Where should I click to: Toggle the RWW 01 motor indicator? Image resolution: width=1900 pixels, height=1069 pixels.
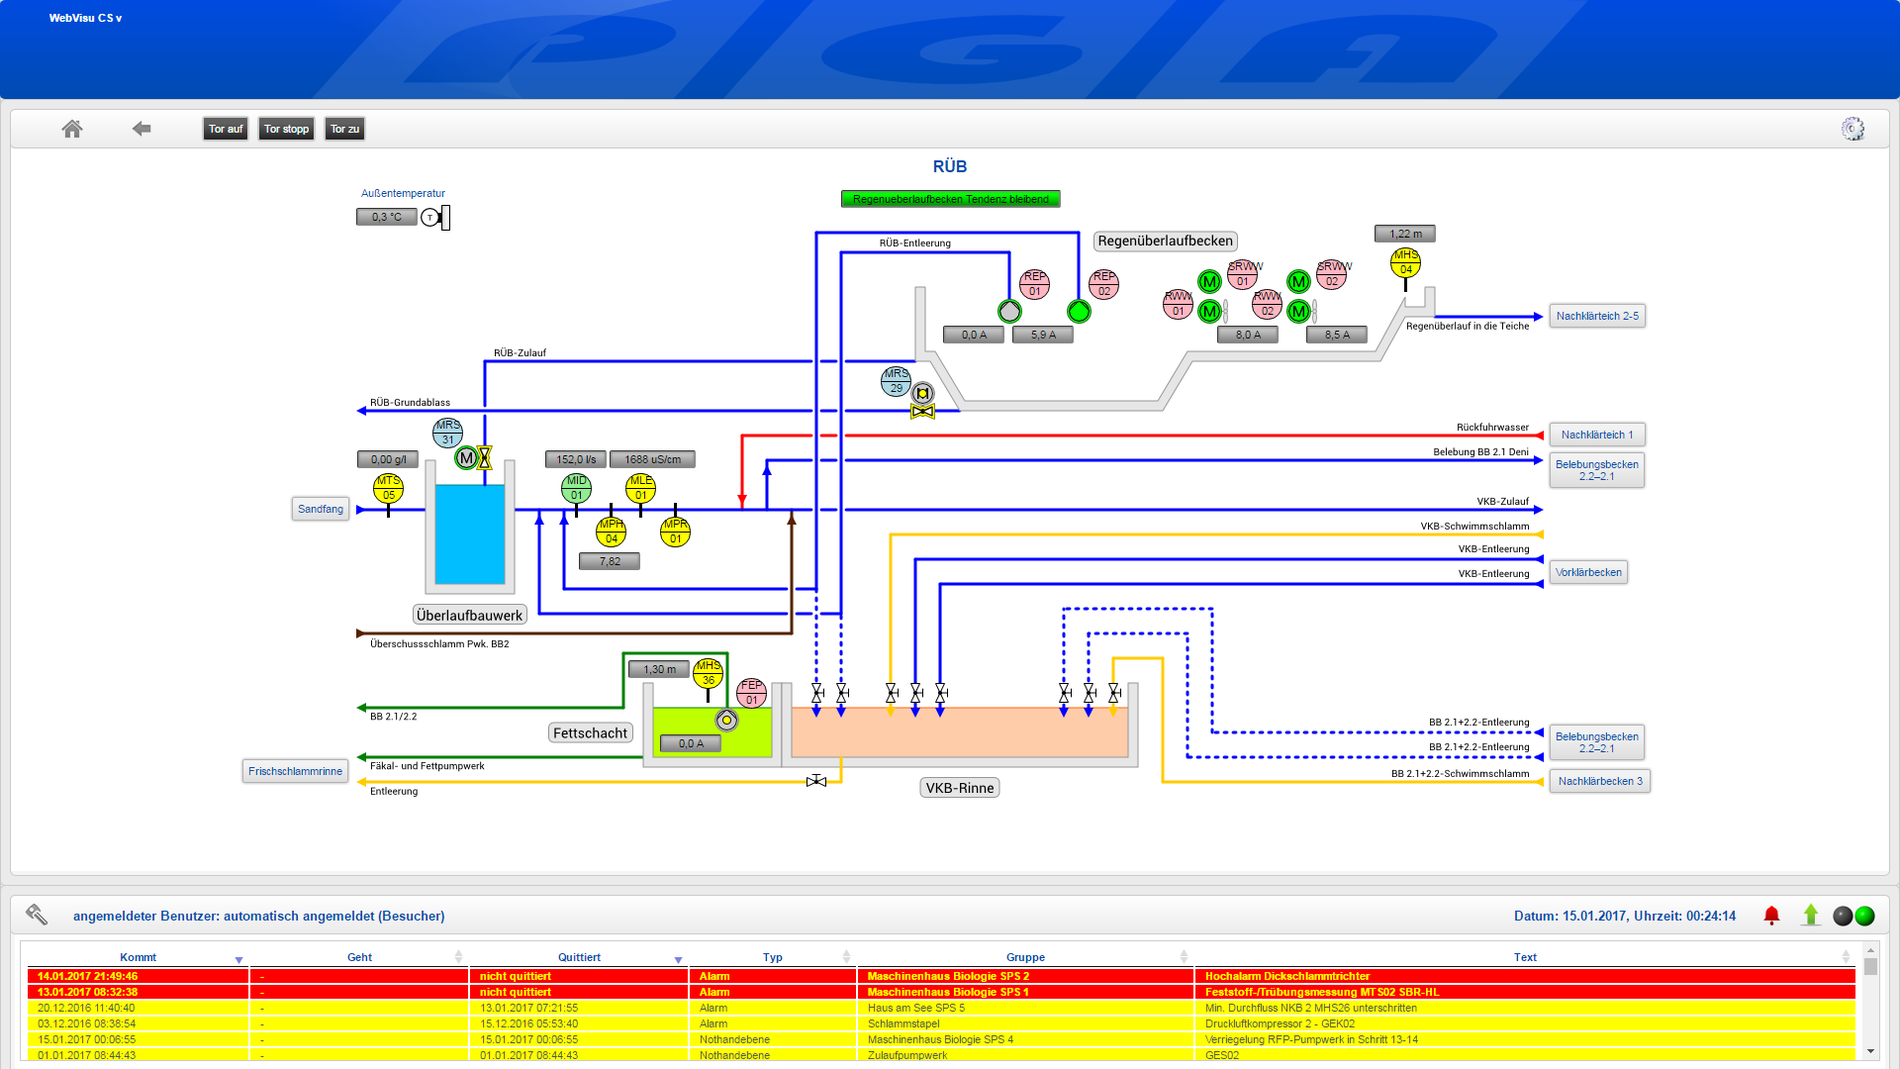[1209, 311]
